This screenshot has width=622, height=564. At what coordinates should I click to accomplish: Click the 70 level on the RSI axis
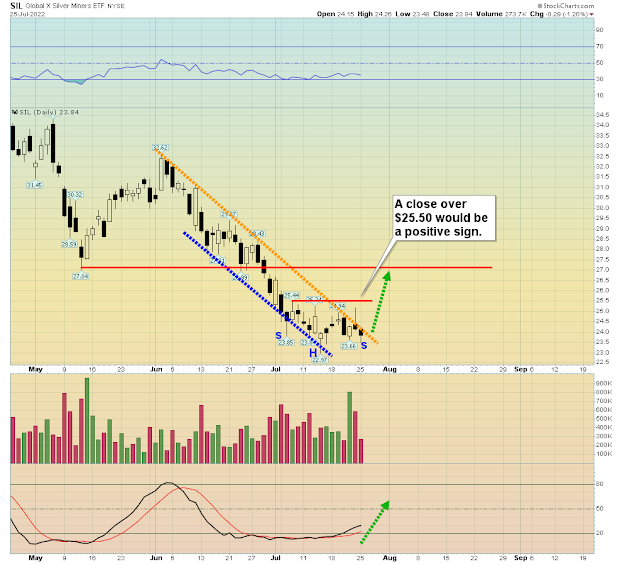pos(599,46)
